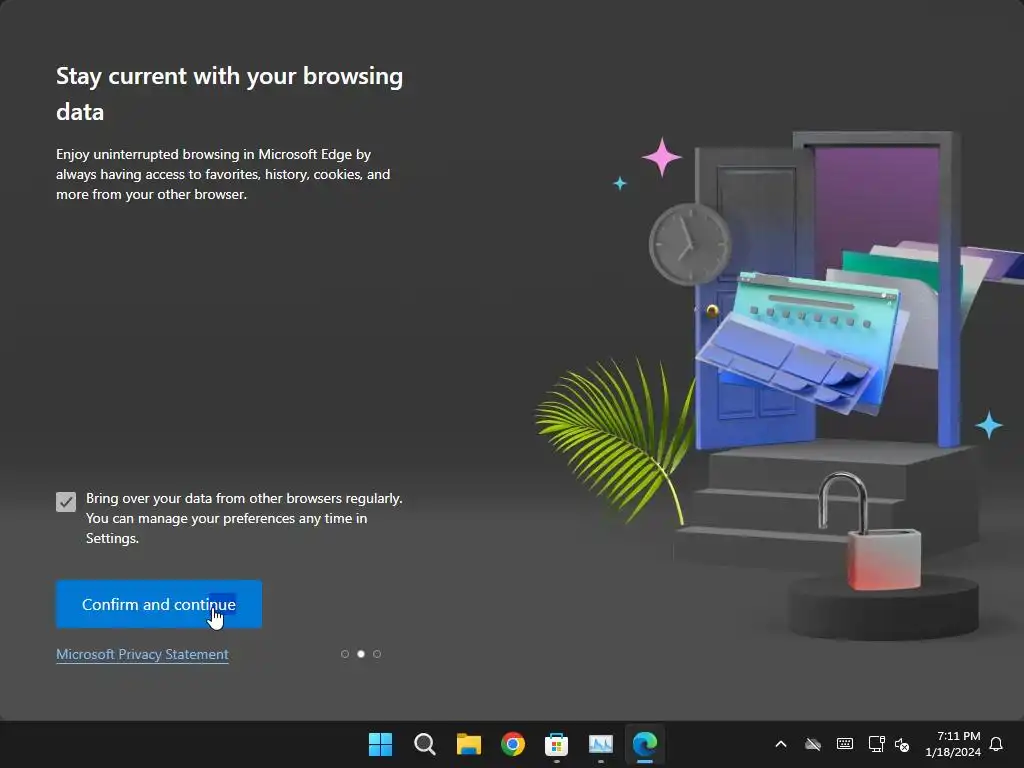Screen dimensions: 1024x768
Task: Launch File Explorer from the taskbar
Action: (468, 744)
